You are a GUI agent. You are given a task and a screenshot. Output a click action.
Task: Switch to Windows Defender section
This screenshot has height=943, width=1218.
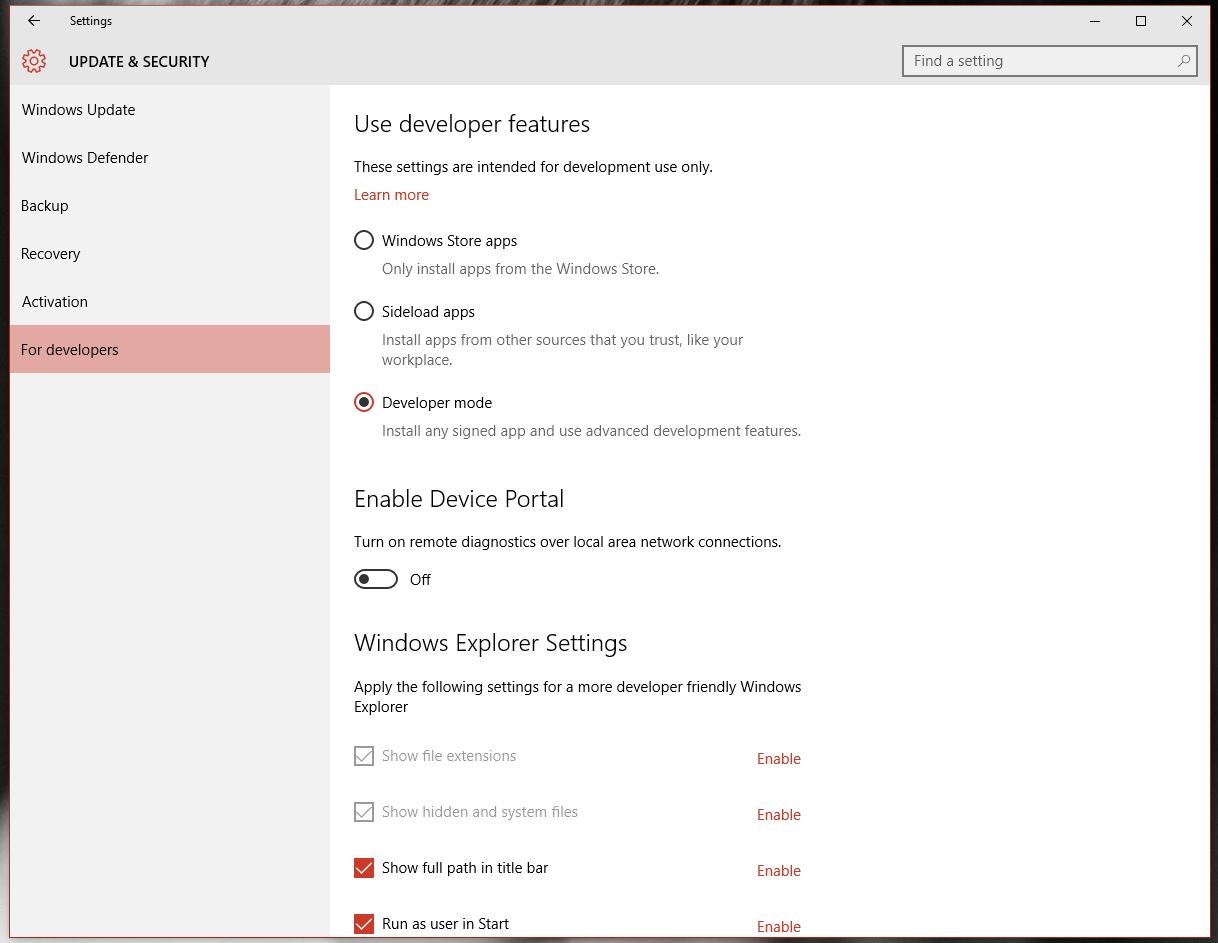point(85,157)
